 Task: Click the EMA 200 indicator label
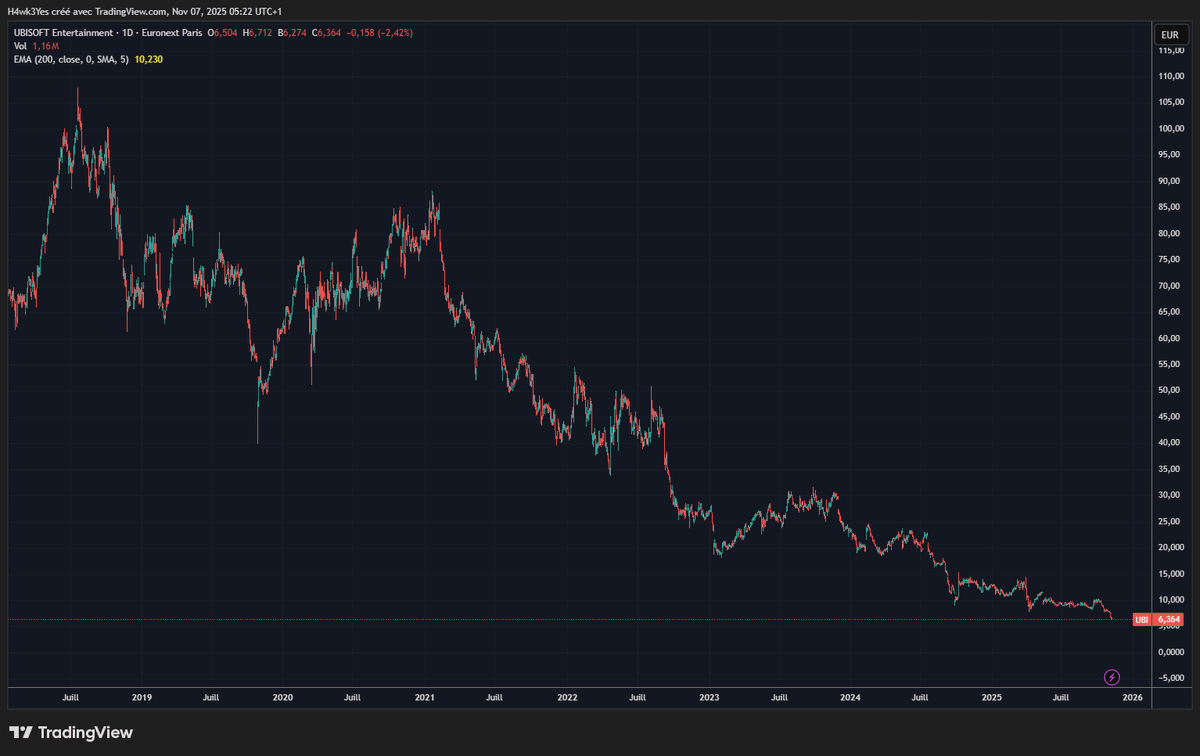pyautogui.click(x=69, y=59)
